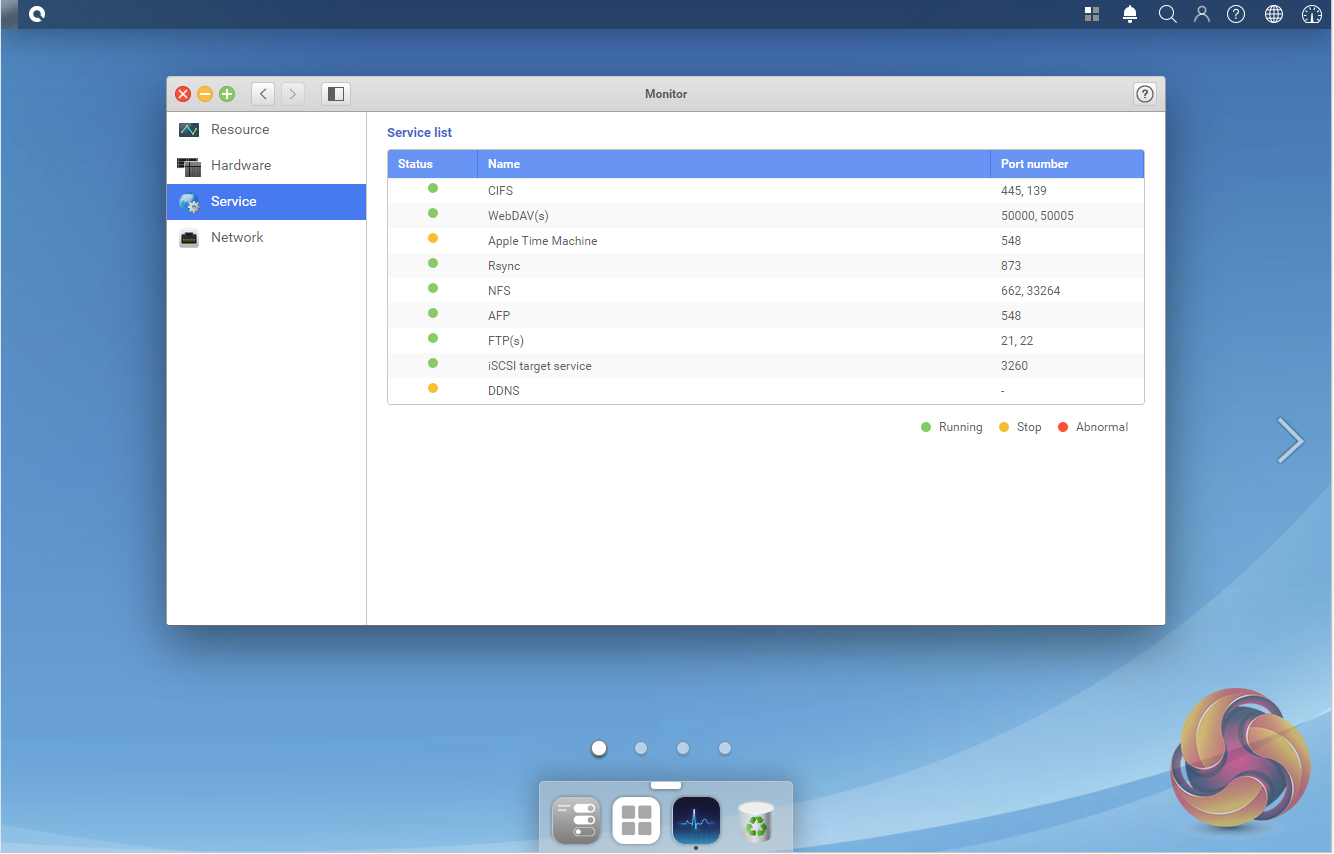Switch to the Hardware section
This screenshot has width=1334, height=854.
coord(240,166)
